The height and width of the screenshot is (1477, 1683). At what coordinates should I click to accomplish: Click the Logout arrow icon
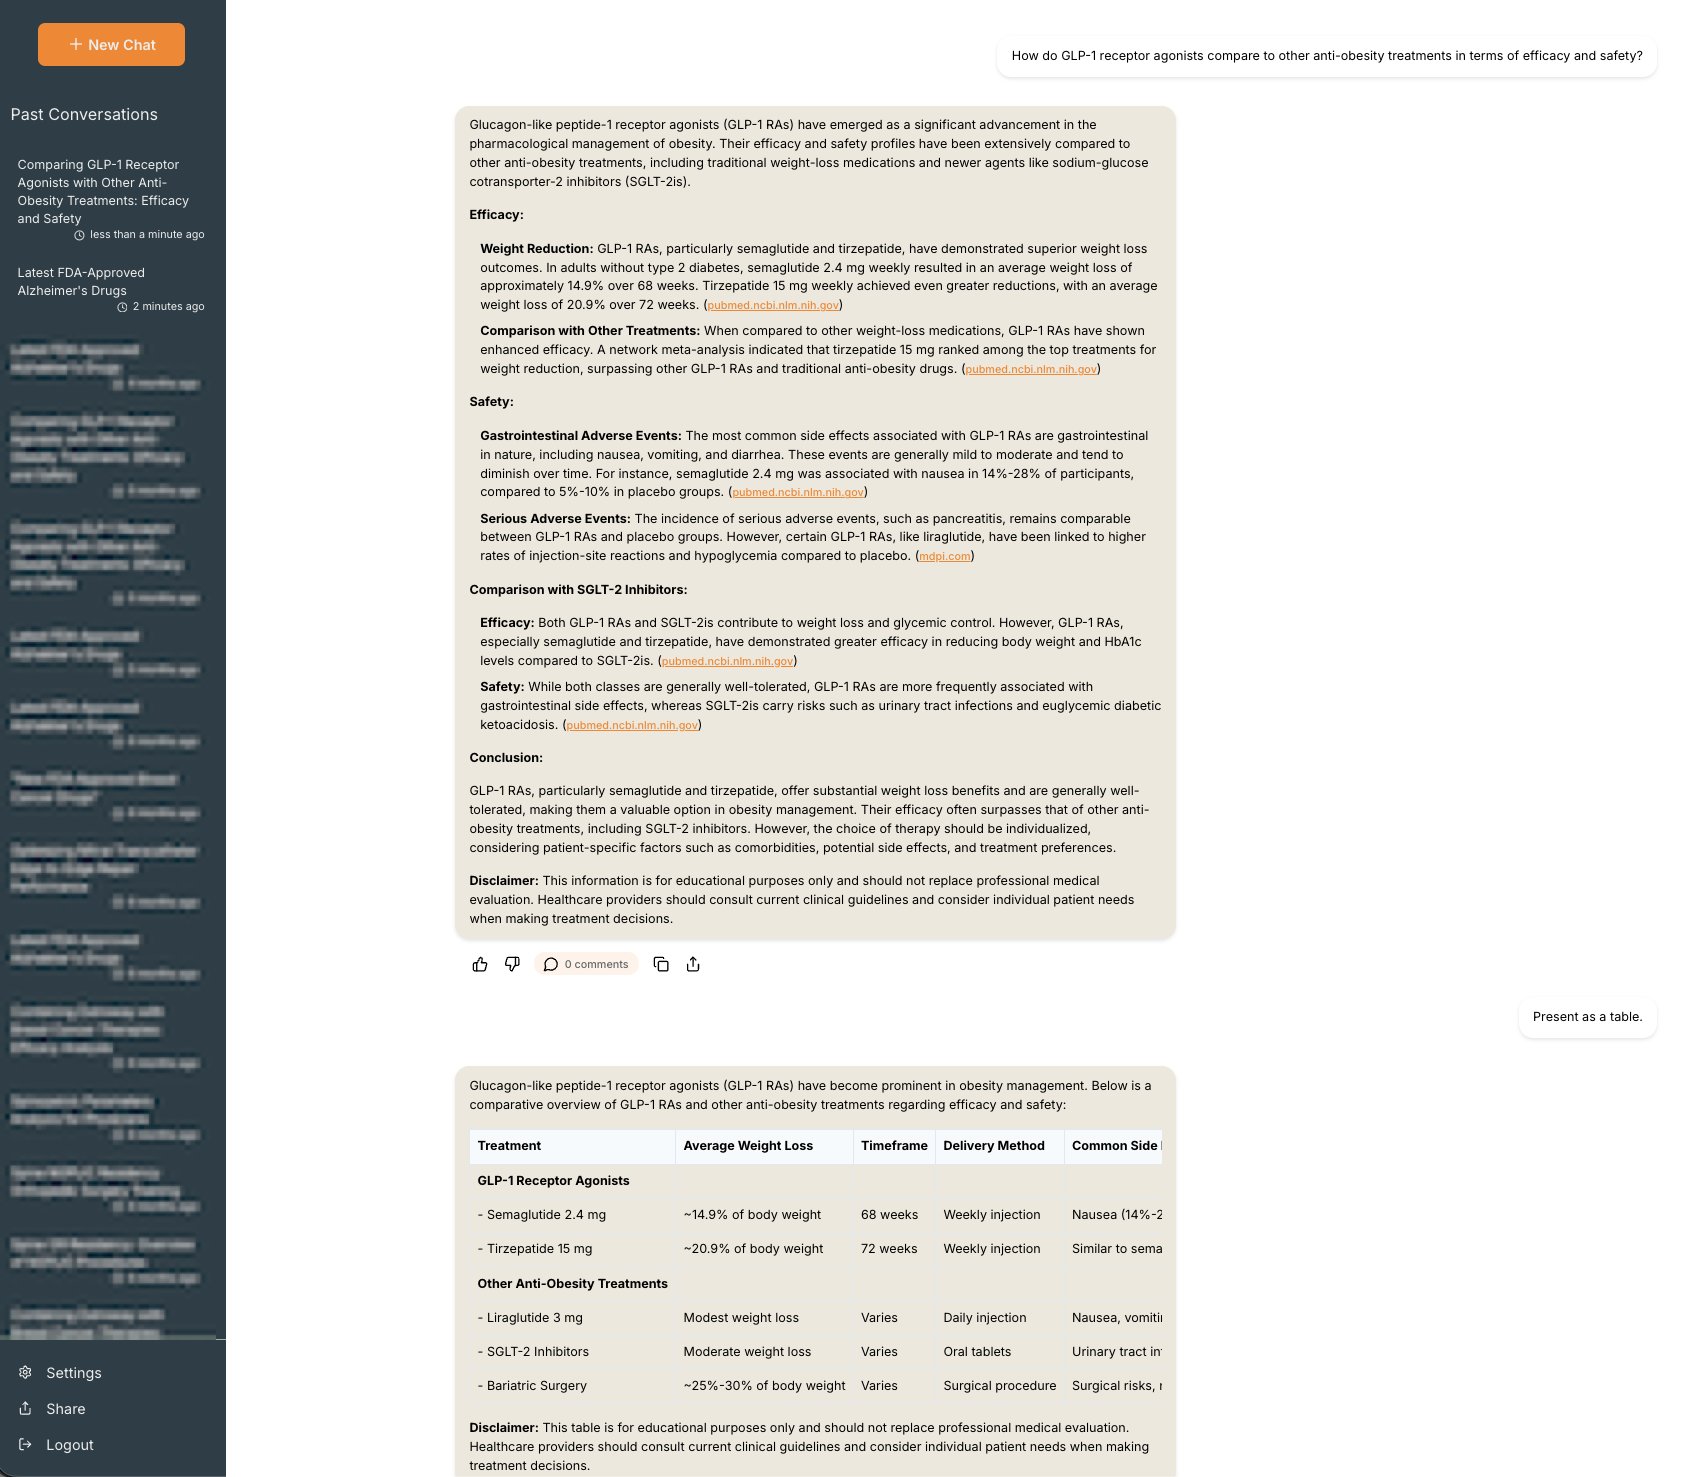pos(26,1444)
